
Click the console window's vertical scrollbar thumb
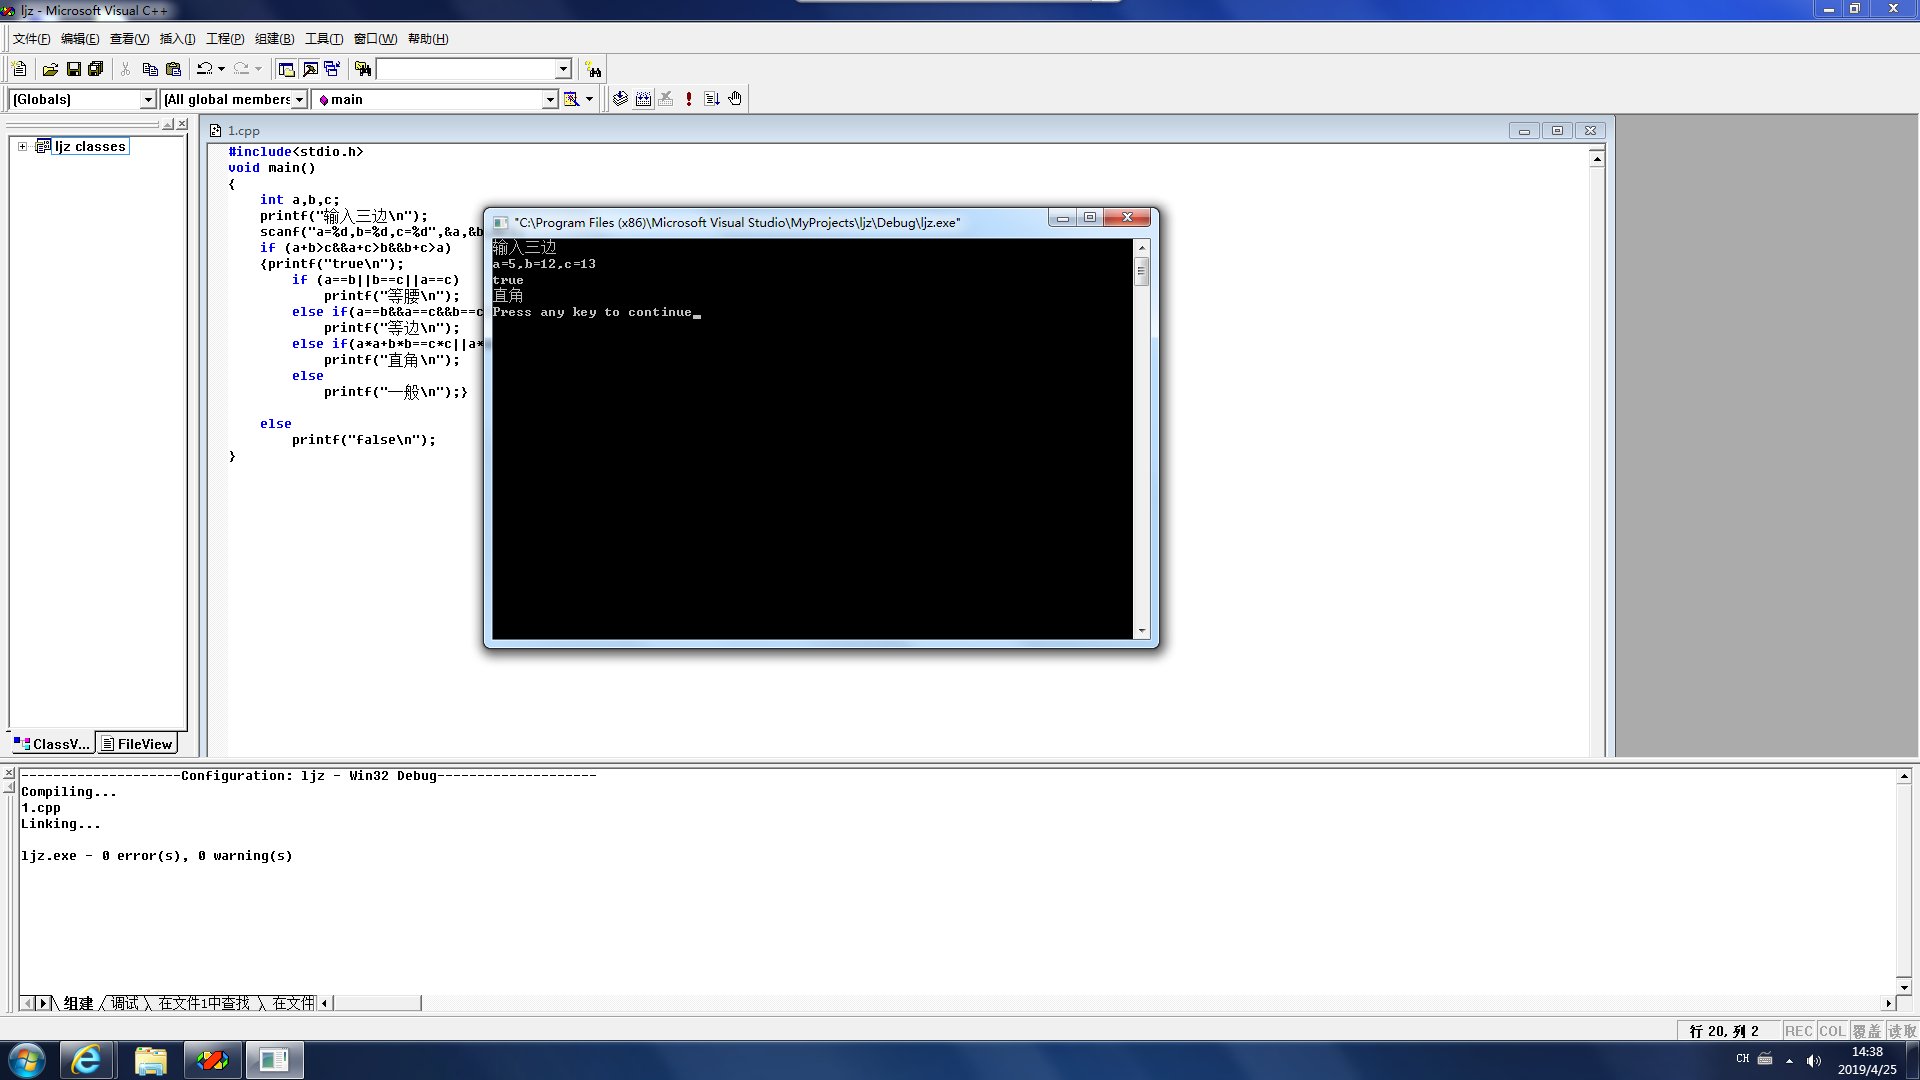tap(1141, 271)
